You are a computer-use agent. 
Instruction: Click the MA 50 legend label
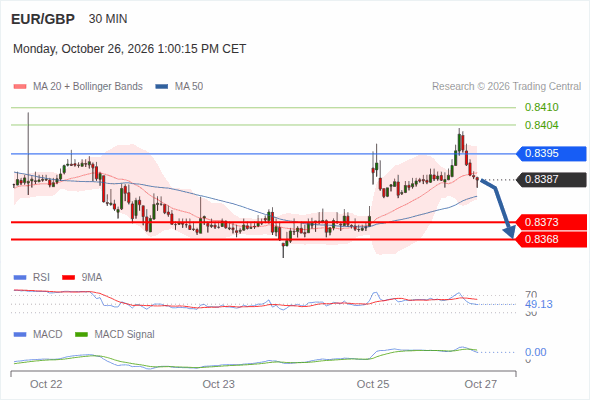coord(189,87)
